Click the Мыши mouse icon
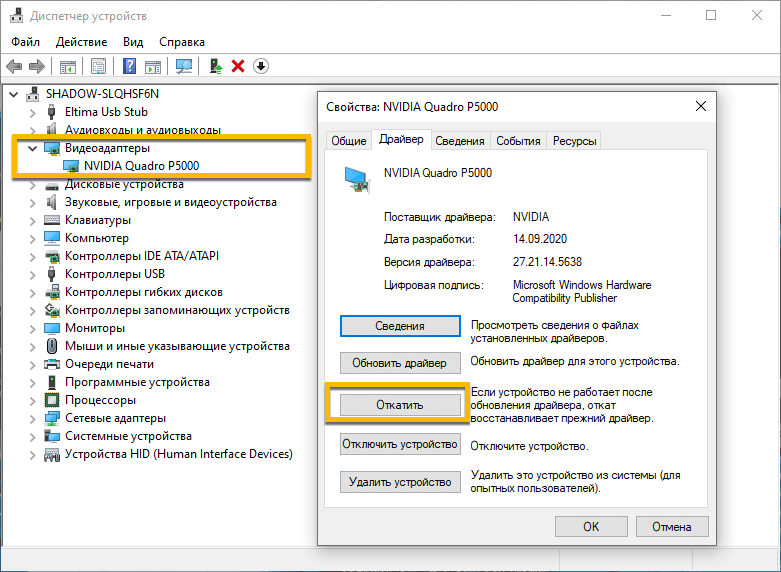This screenshot has width=781, height=572. click(x=52, y=346)
